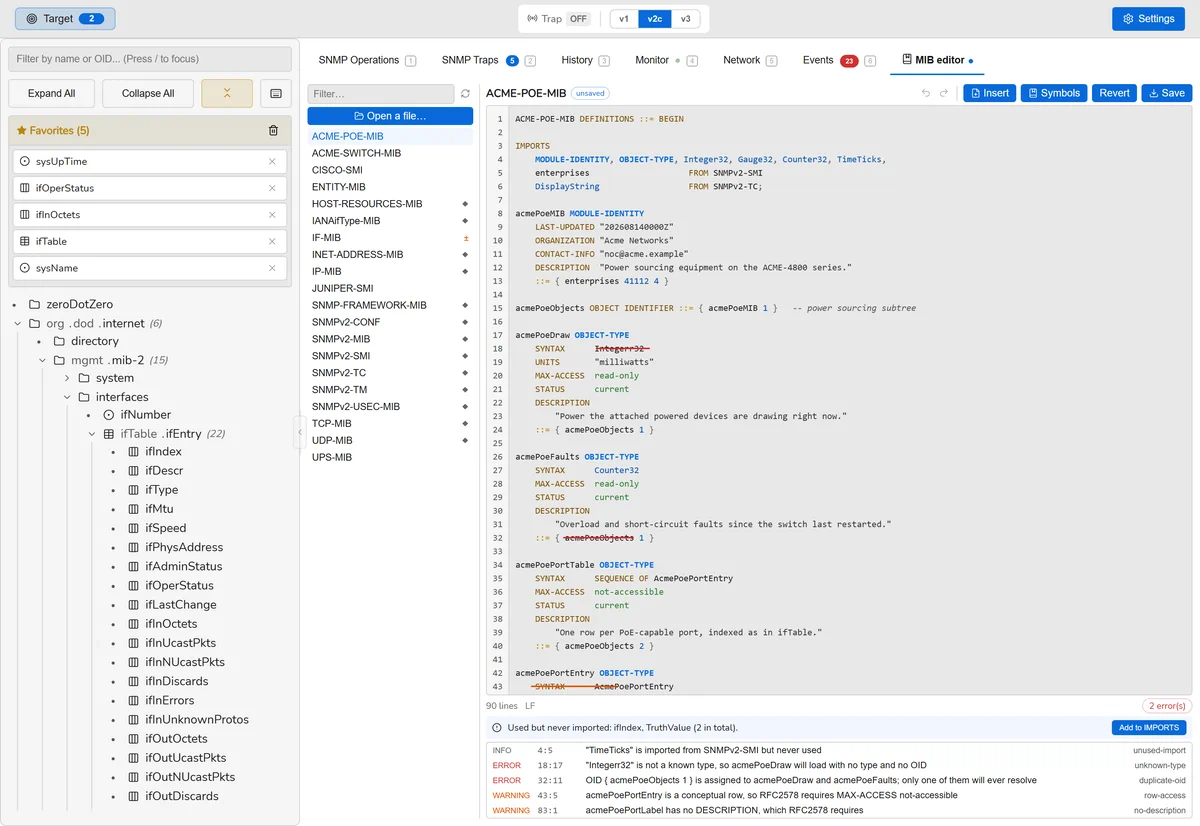
Task: Click the IF-MIB modified marker icon
Action: tap(465, 238)
